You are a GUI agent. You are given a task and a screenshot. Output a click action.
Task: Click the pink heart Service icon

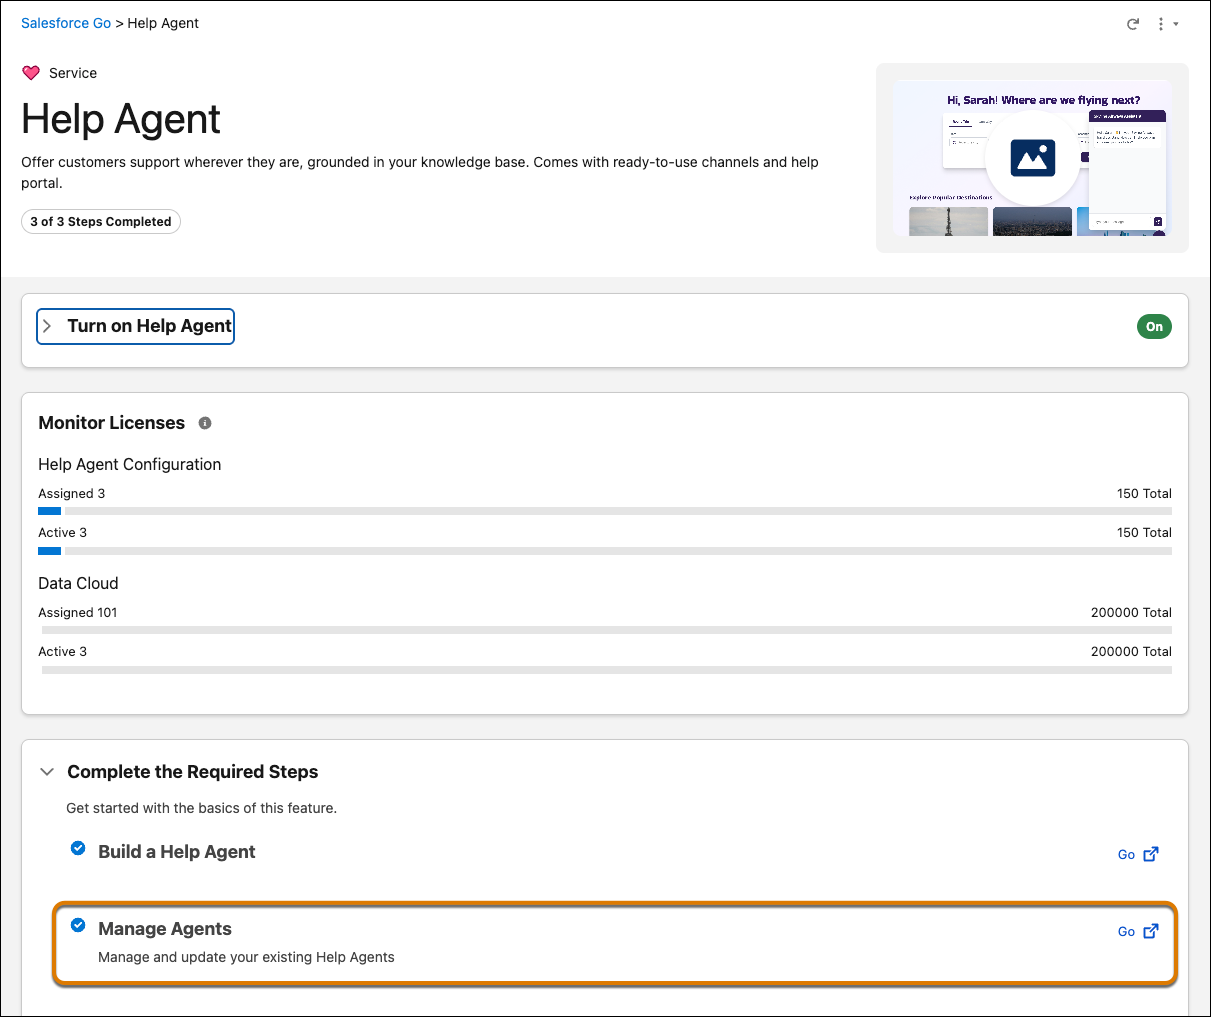click(x=31, y=73)
